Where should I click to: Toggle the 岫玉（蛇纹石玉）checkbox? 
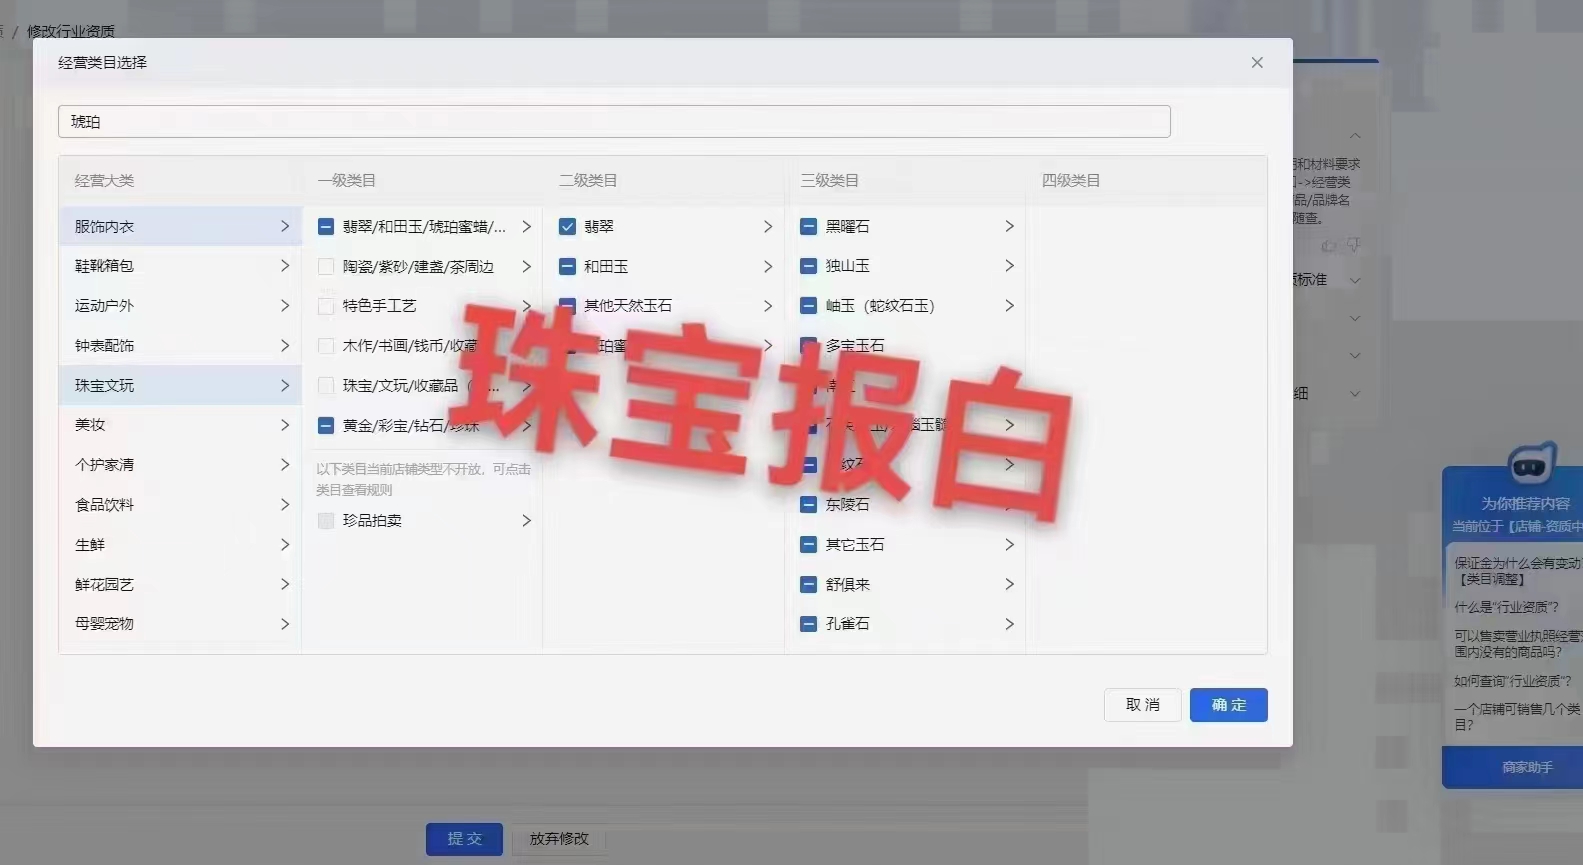click(x=809, y=306)
